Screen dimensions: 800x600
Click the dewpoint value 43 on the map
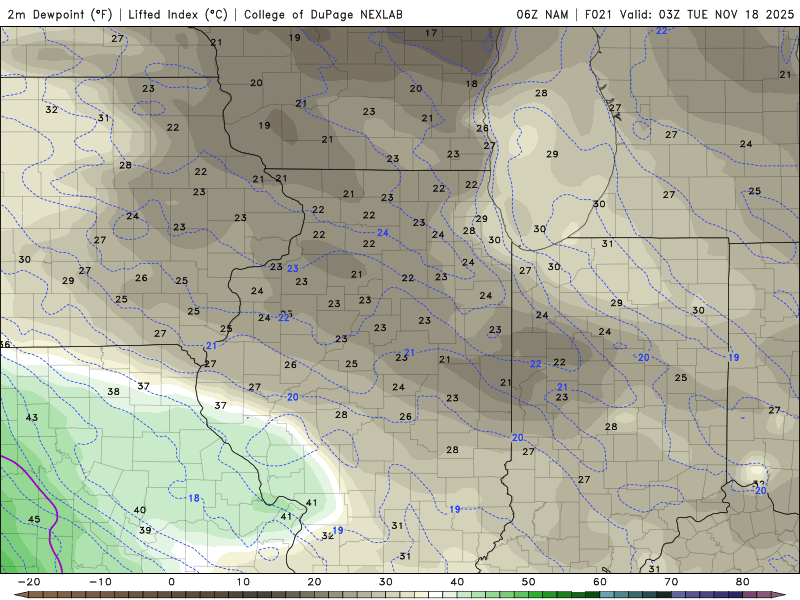(32, 417)
